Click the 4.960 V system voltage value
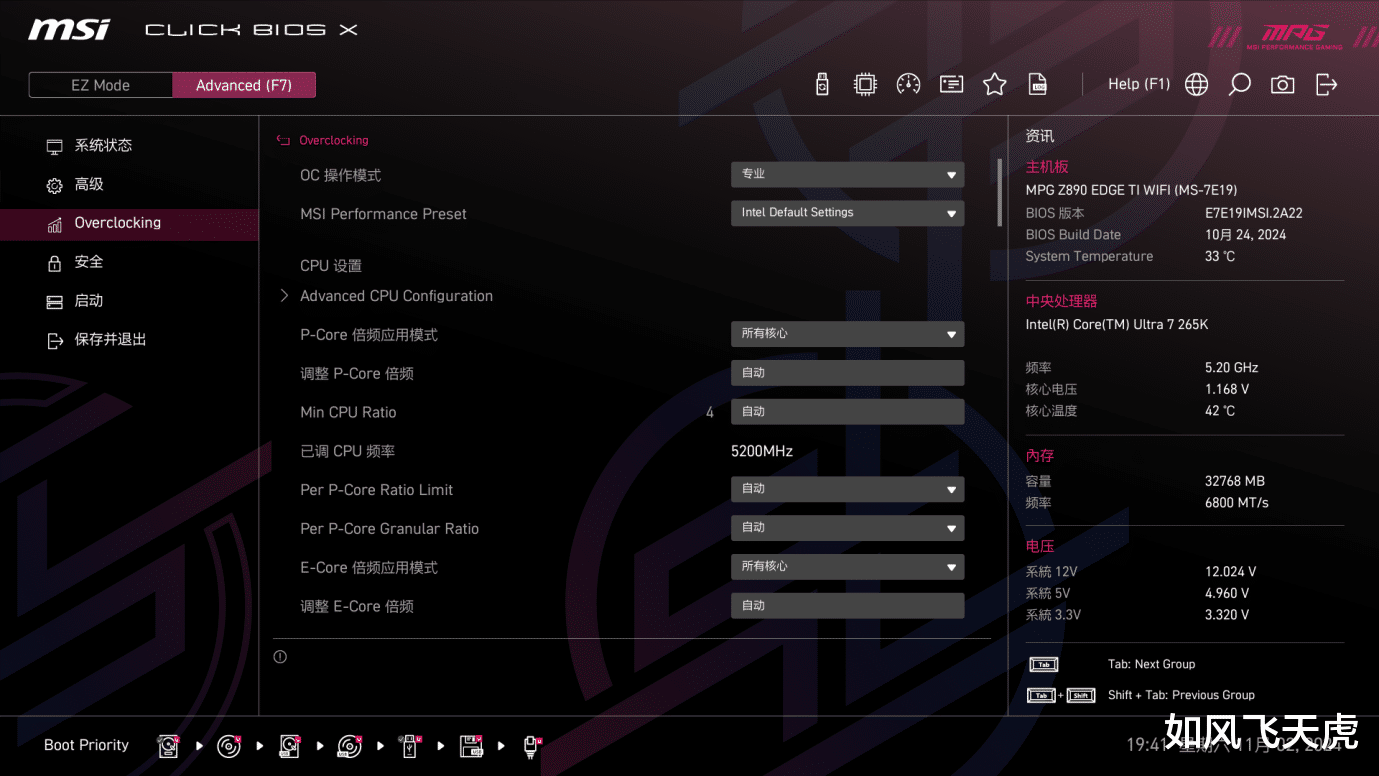 tap(1227, 594)
